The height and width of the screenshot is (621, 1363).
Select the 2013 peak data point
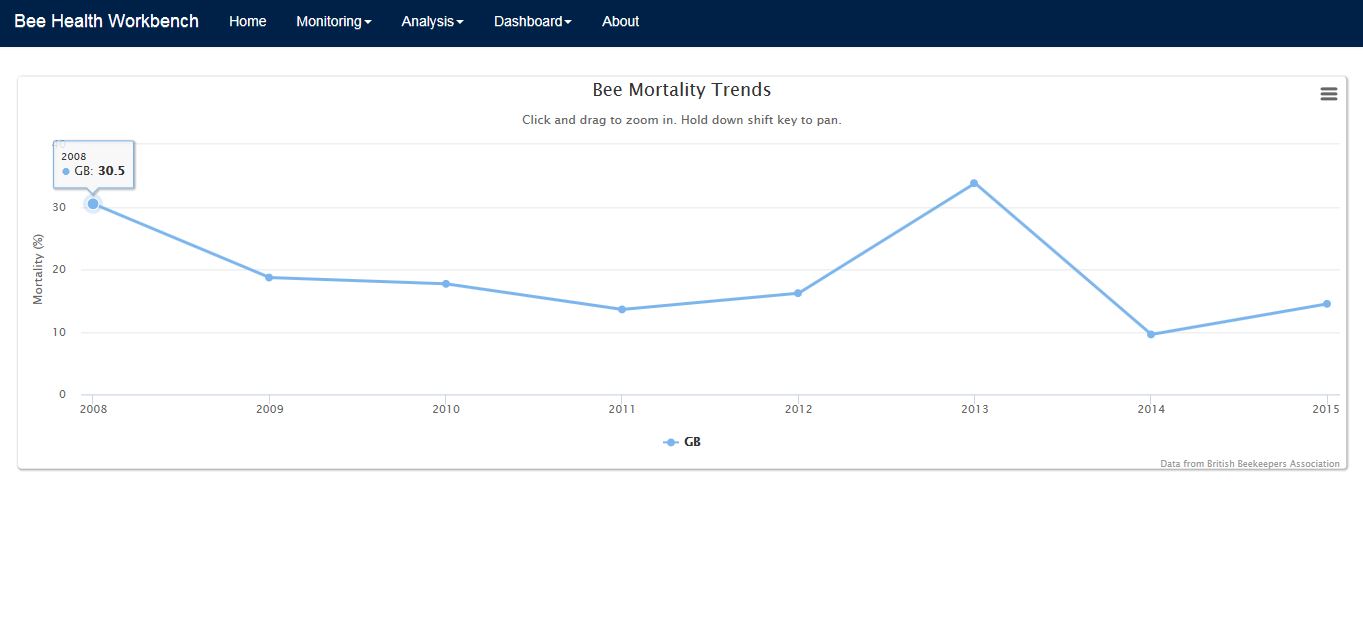pos(974,183)
